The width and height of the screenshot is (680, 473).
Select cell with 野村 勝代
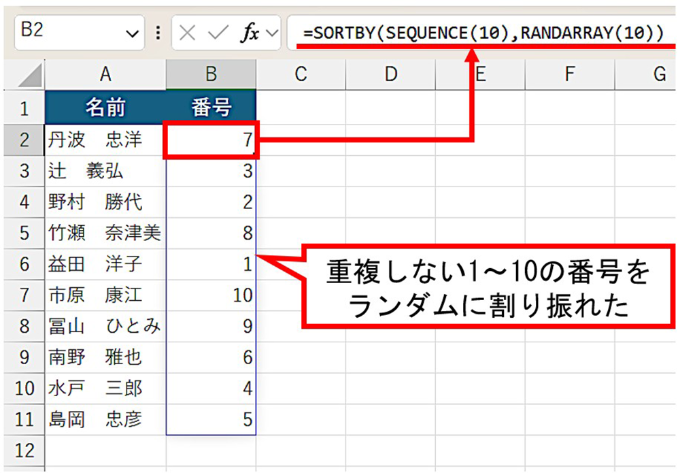[x=105, y=202]
